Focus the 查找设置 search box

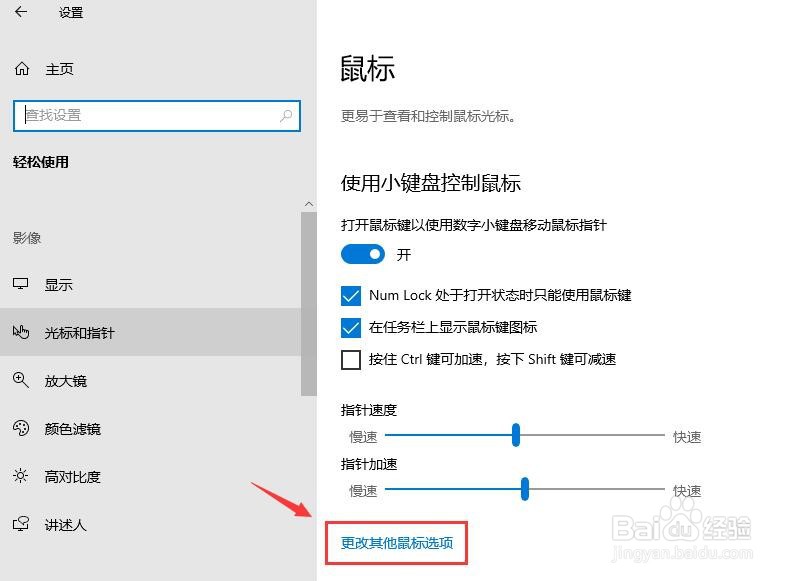coord(157,116)
